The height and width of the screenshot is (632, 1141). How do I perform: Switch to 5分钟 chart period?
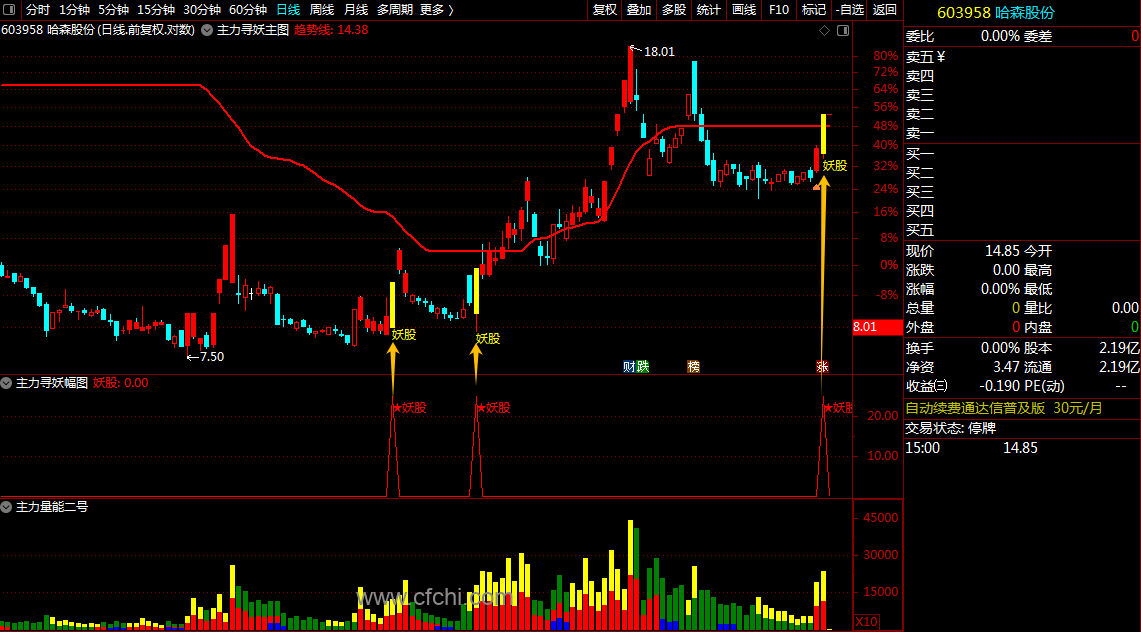point(114,9)
